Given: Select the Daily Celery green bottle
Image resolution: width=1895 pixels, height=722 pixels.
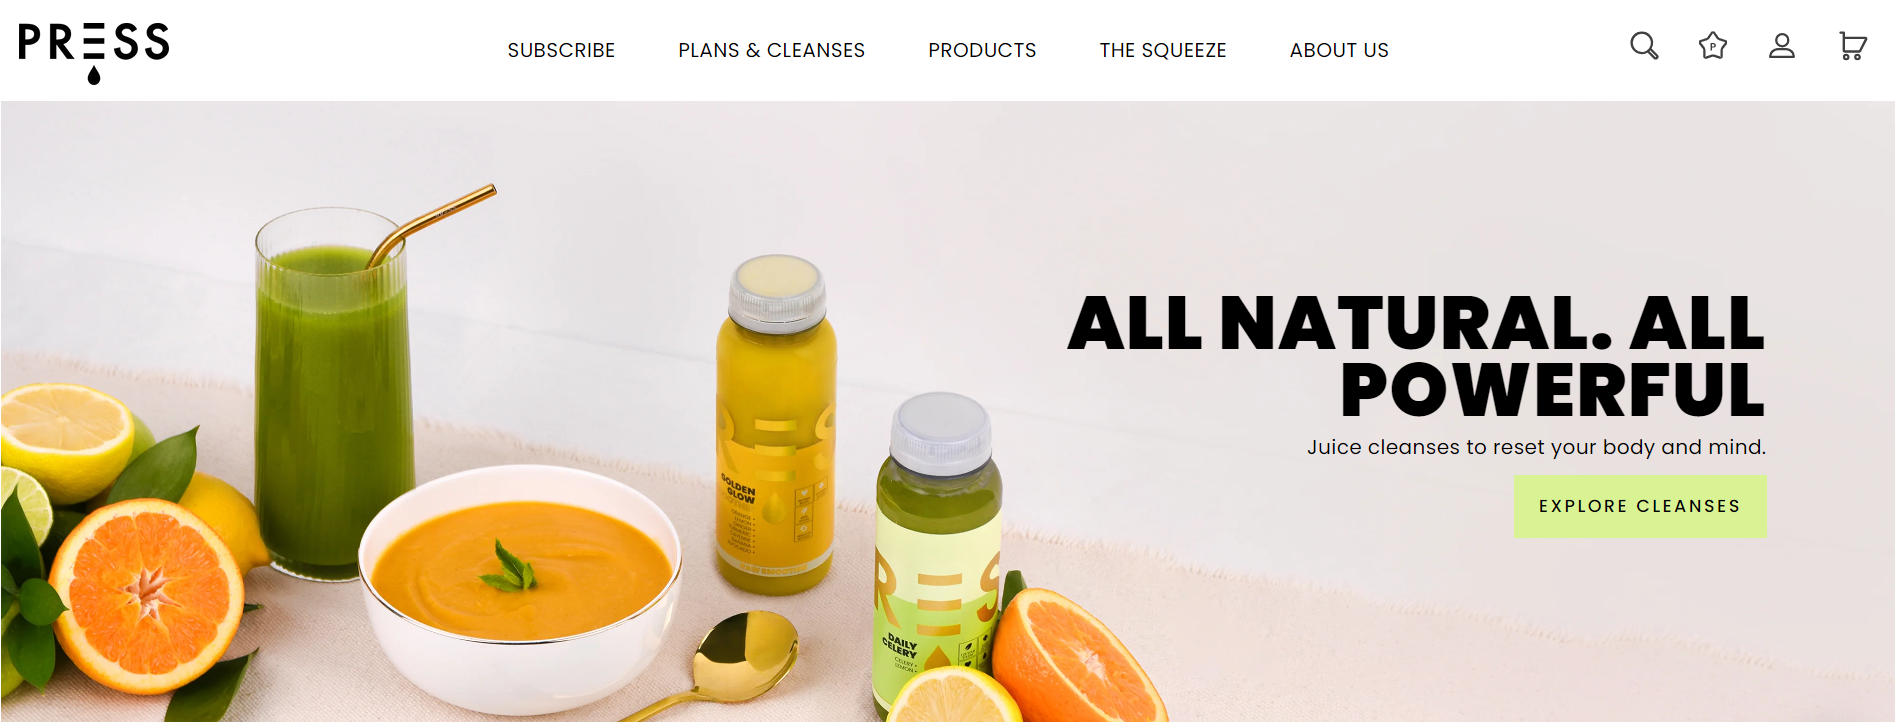Looking at the screenshot, I should [x=936, y=555].
